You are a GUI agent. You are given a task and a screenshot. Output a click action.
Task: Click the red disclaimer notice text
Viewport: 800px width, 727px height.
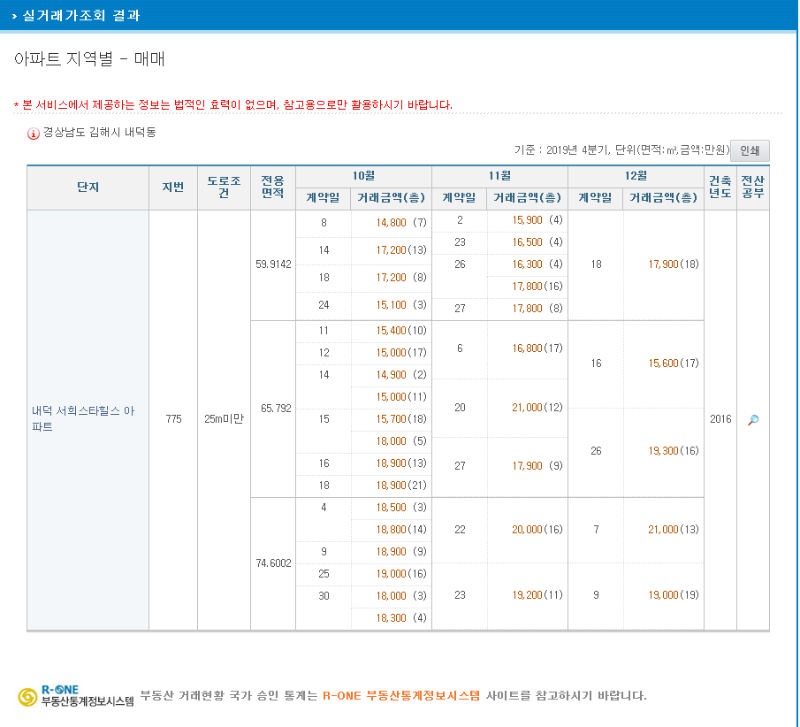(x=233, y=105)
